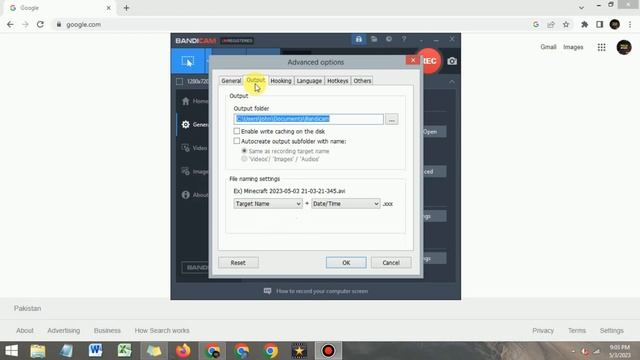Open Bandicam output folder icon in title bar

(374, 39)
